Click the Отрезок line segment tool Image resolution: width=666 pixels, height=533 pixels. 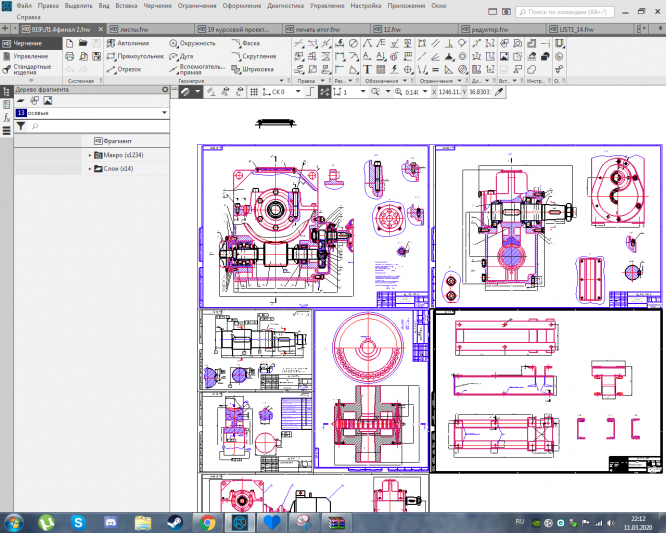(125, 69)
